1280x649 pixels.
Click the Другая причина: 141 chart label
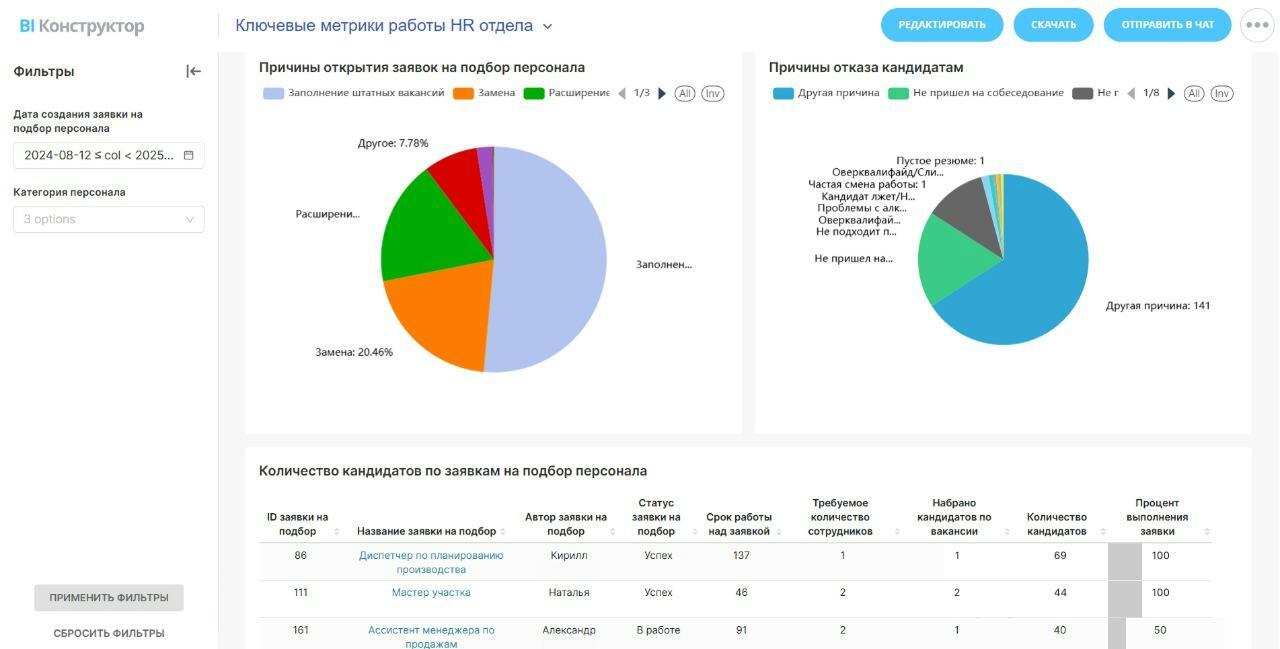[1158, 305]
